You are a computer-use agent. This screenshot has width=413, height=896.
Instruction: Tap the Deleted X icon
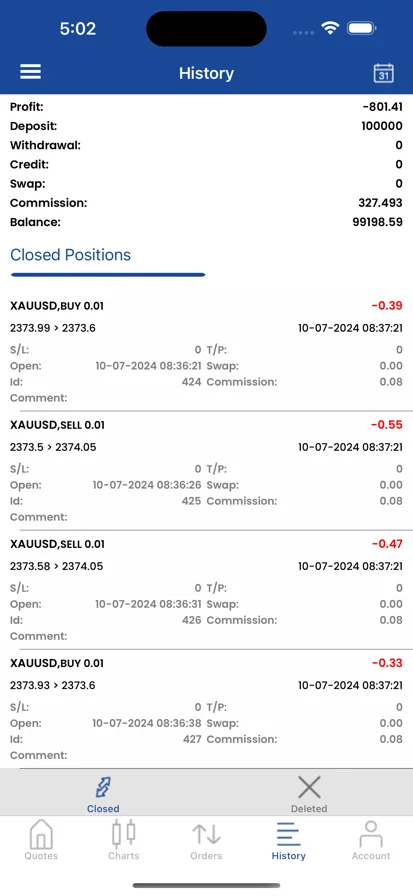309,787
